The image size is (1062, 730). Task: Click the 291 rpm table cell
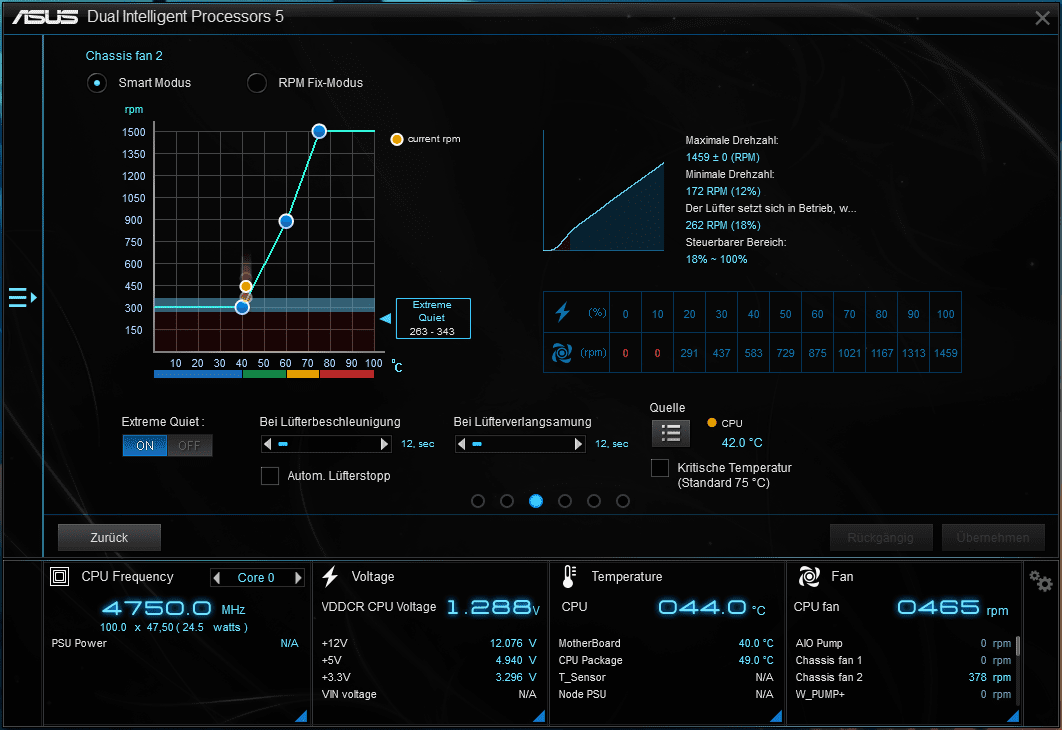[x=689, y=353]
